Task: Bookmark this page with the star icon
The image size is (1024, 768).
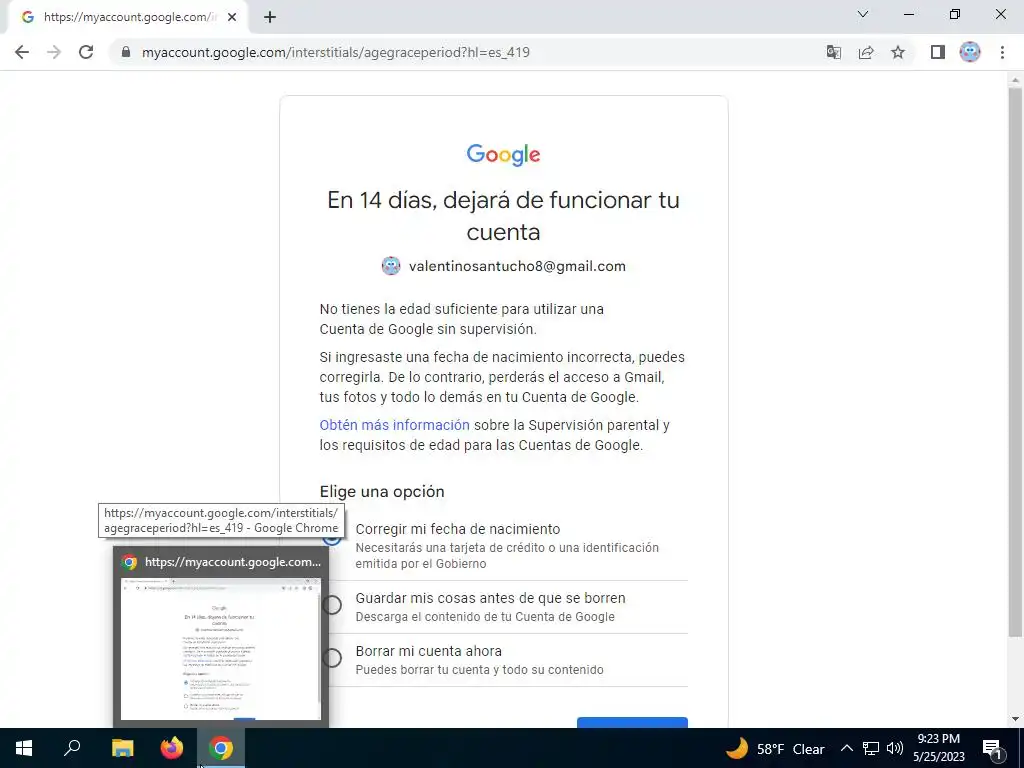Action: click(898, 52)
